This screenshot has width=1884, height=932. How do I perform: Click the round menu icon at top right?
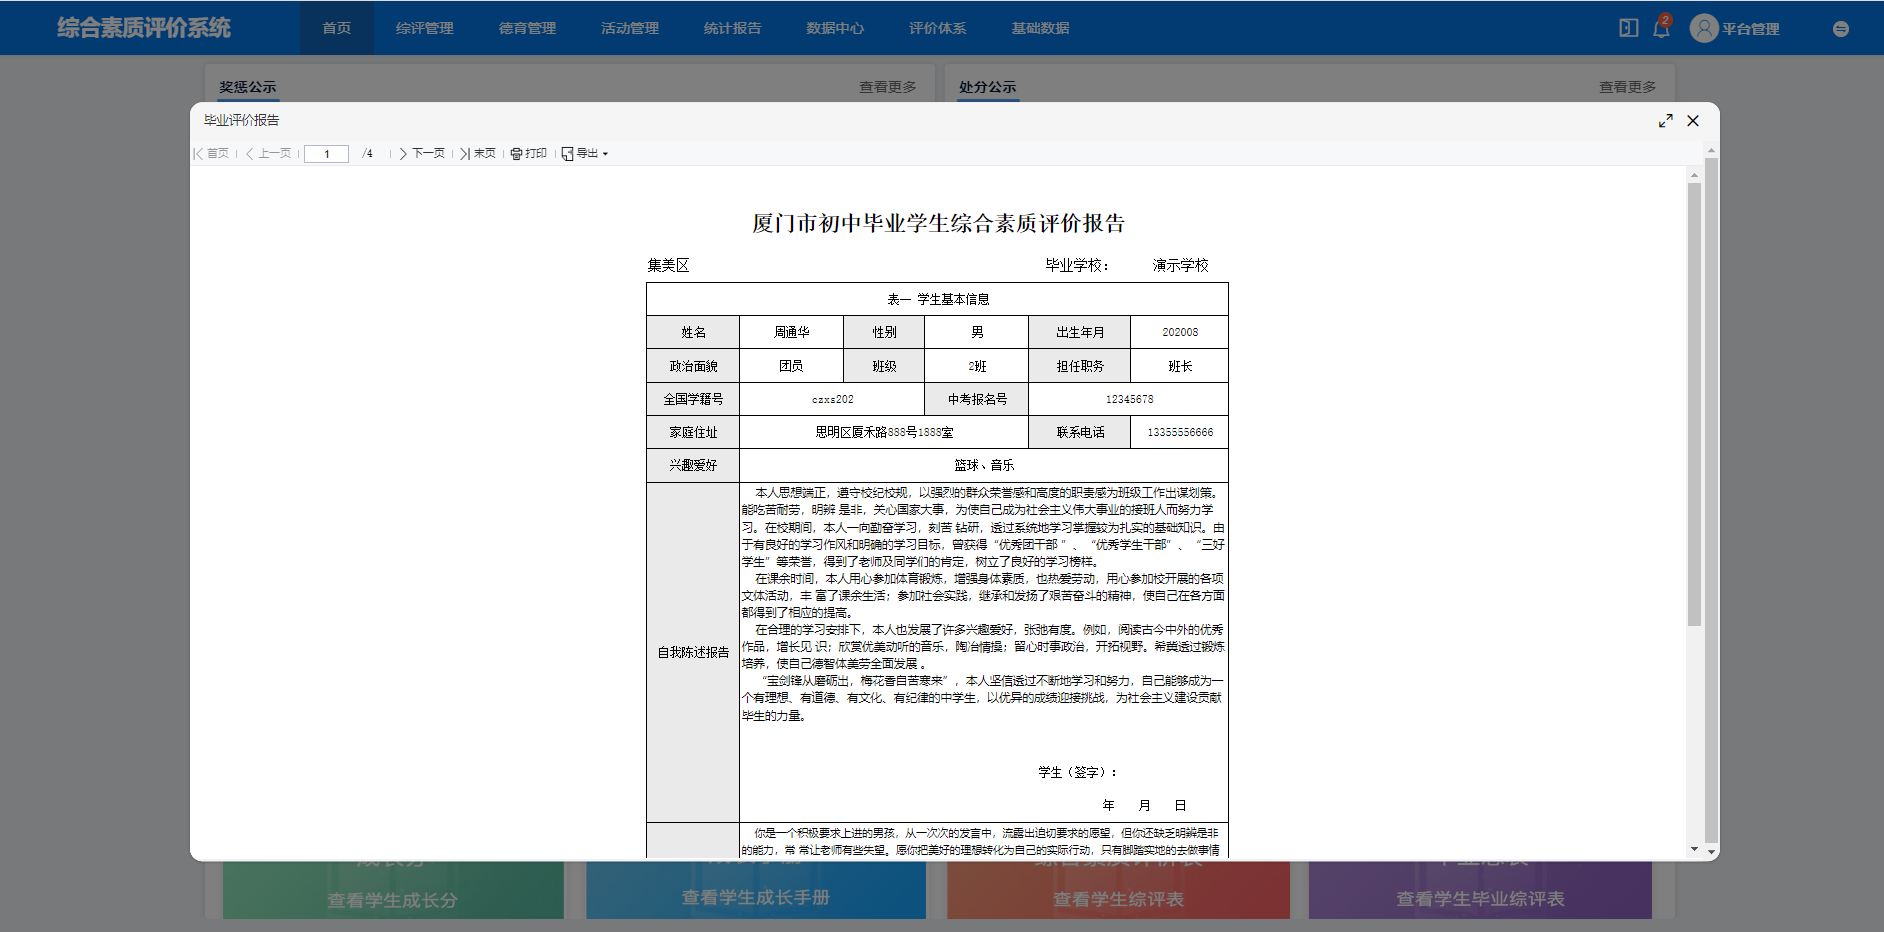pos(1840,29)
